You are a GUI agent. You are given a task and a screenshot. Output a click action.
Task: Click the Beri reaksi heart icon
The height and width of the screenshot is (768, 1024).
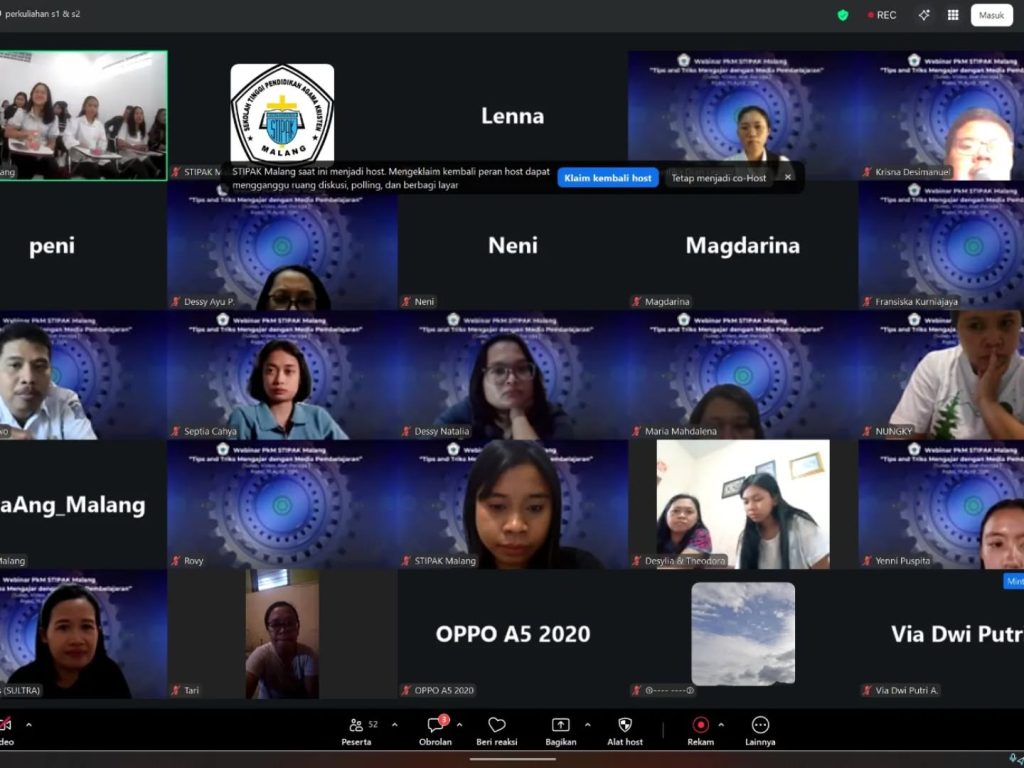pyautogui.click(x=497, y=730)
